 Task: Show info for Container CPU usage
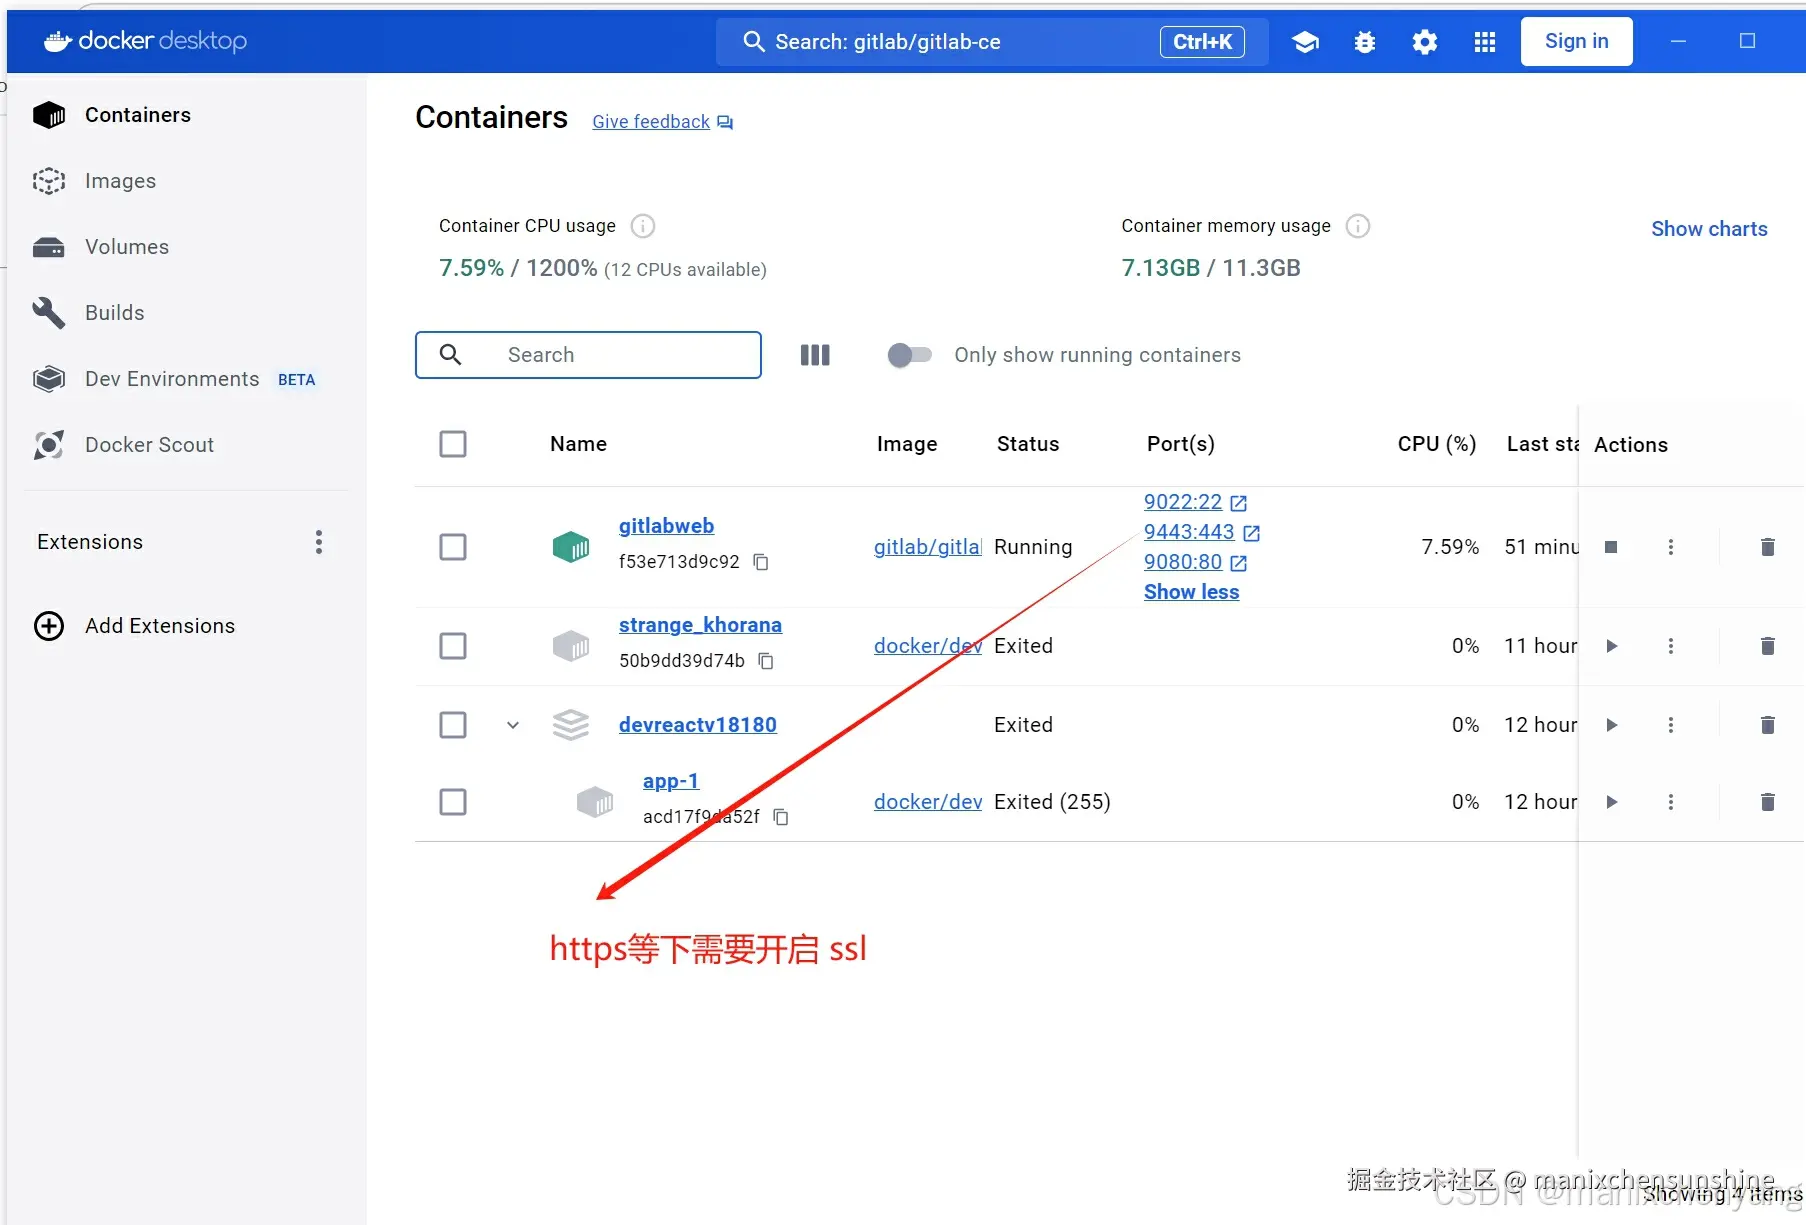point(643,226)
